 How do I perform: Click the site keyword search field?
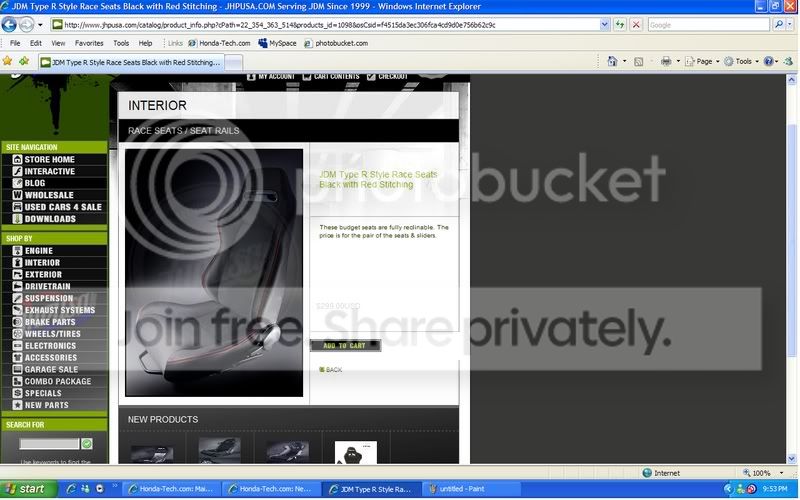point(49,444)
